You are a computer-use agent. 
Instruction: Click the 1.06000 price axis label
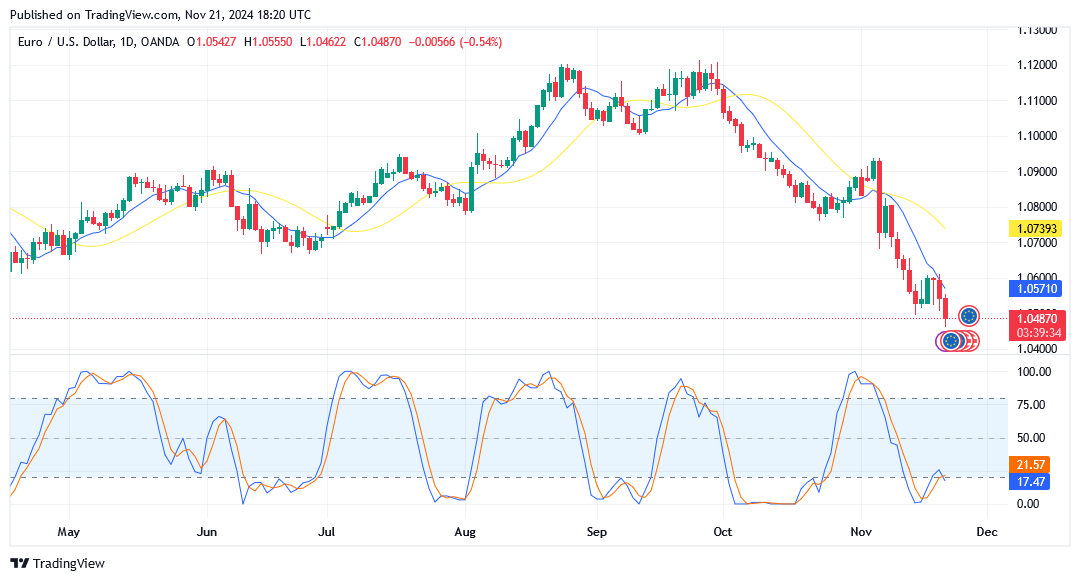[x=1037, y=277]
